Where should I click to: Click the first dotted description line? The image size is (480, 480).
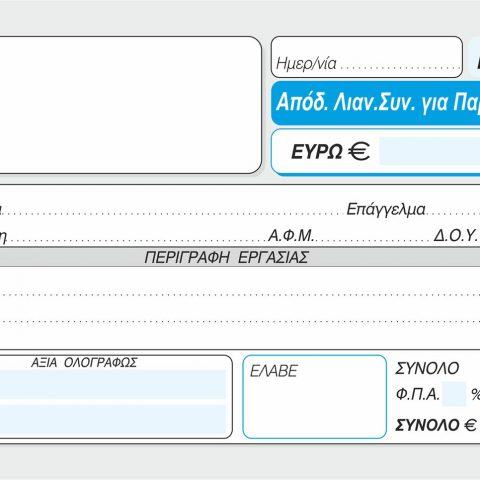[240, 294]
